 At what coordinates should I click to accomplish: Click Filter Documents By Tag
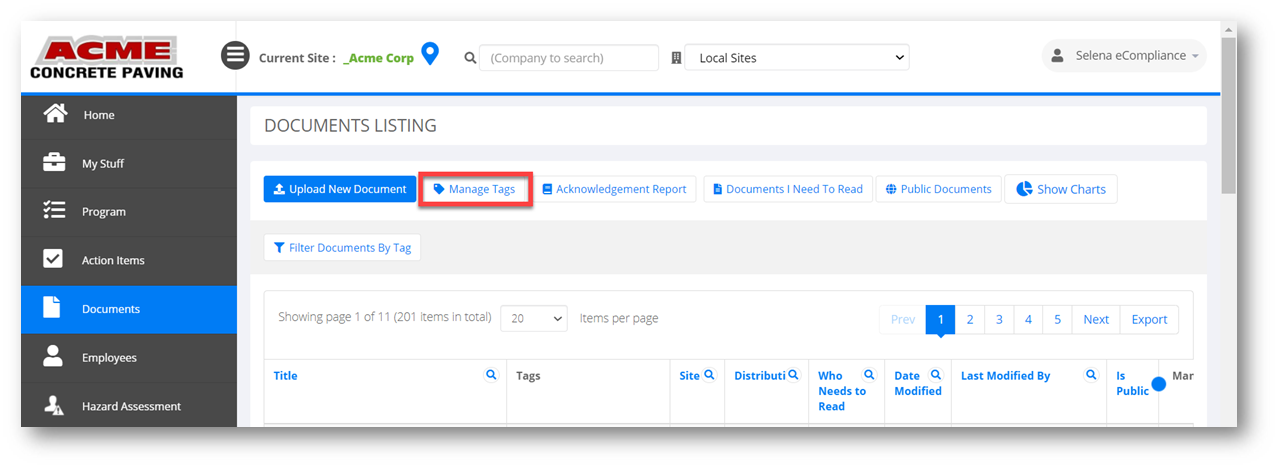click(342, 248)
